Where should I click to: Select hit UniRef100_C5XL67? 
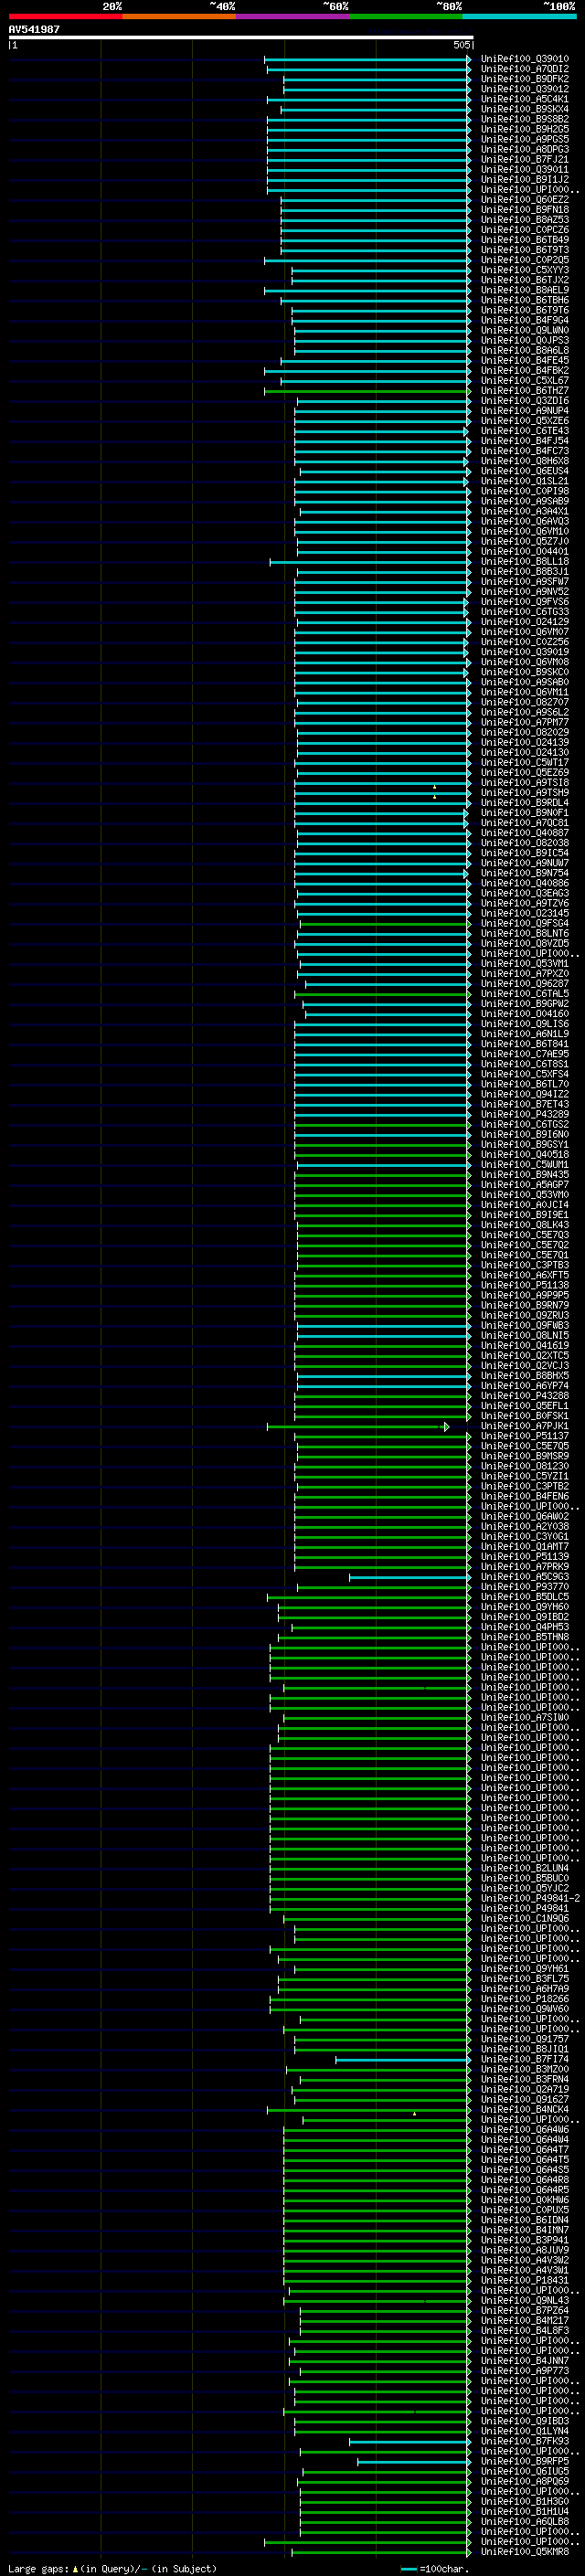[525, 380]
